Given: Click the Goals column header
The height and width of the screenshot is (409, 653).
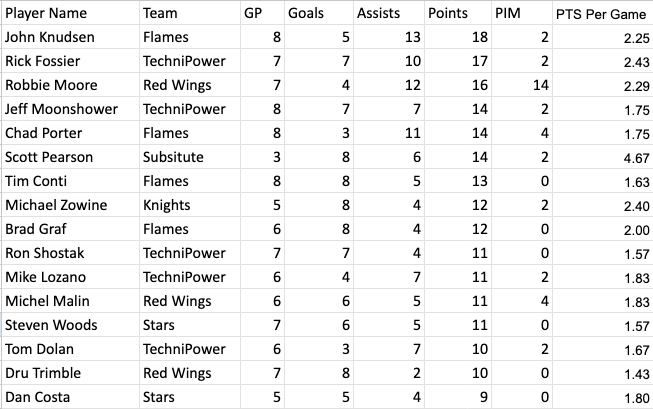Looking at the screenshot, I should click(x=319, y=13).
